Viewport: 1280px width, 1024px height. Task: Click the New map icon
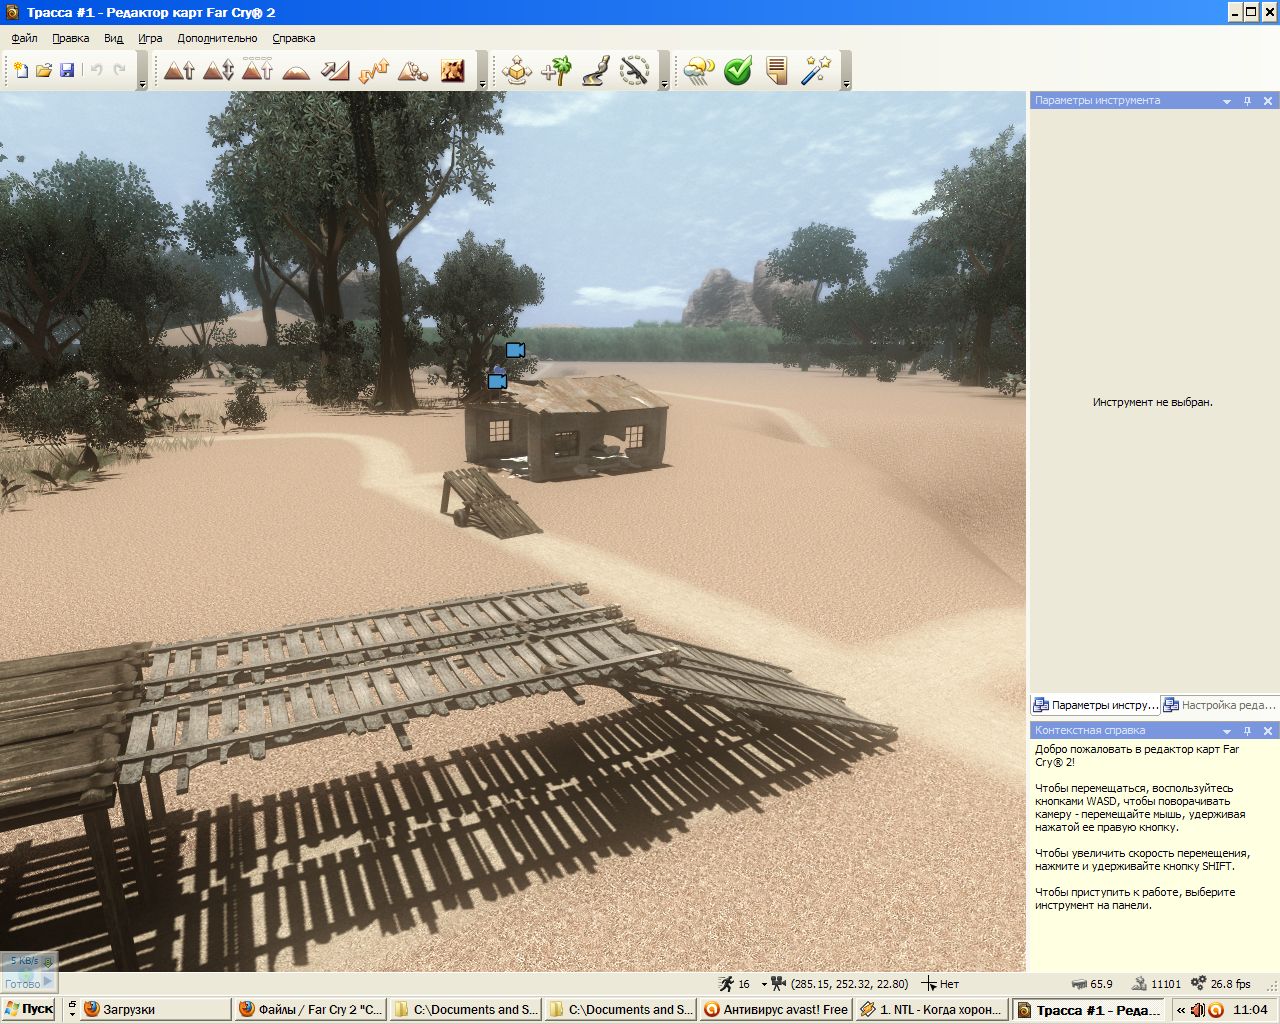20,70
